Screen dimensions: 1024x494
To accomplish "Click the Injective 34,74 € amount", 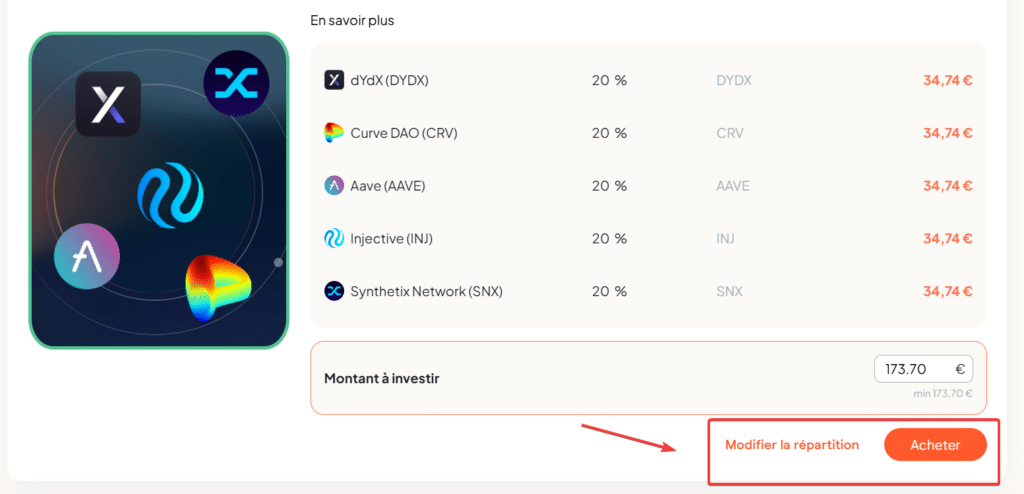I will (x=948, y=239).
